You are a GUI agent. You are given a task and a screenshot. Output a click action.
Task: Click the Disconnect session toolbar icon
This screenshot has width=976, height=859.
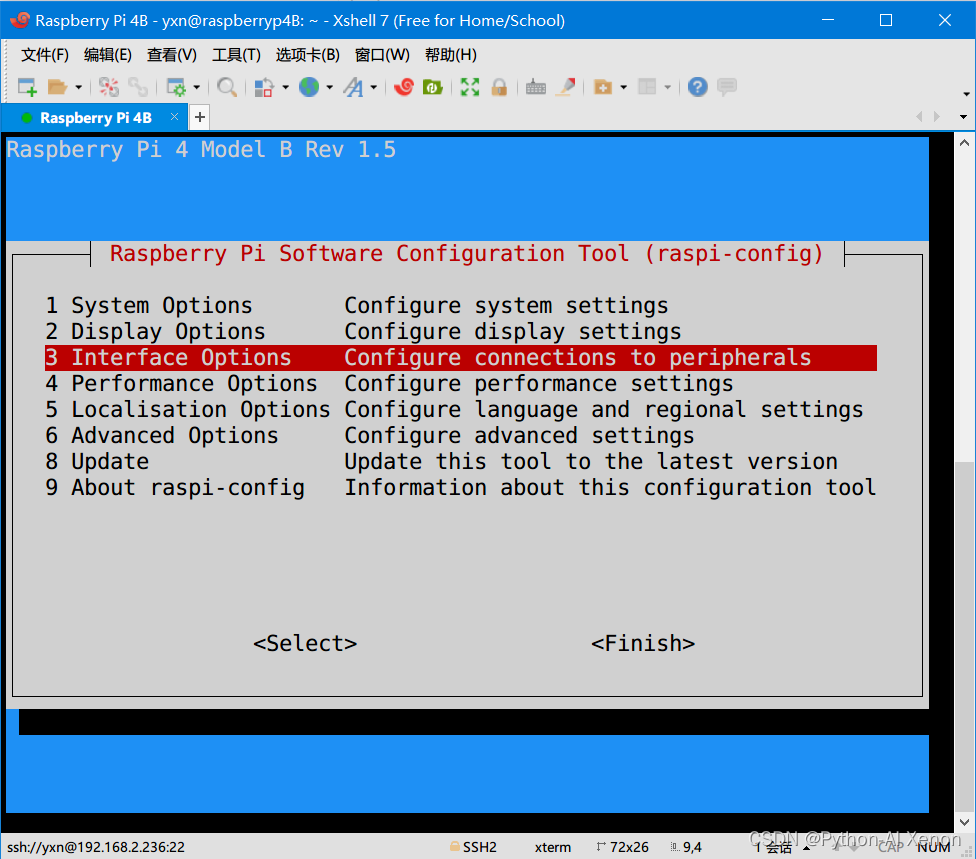tap(109, 87)
